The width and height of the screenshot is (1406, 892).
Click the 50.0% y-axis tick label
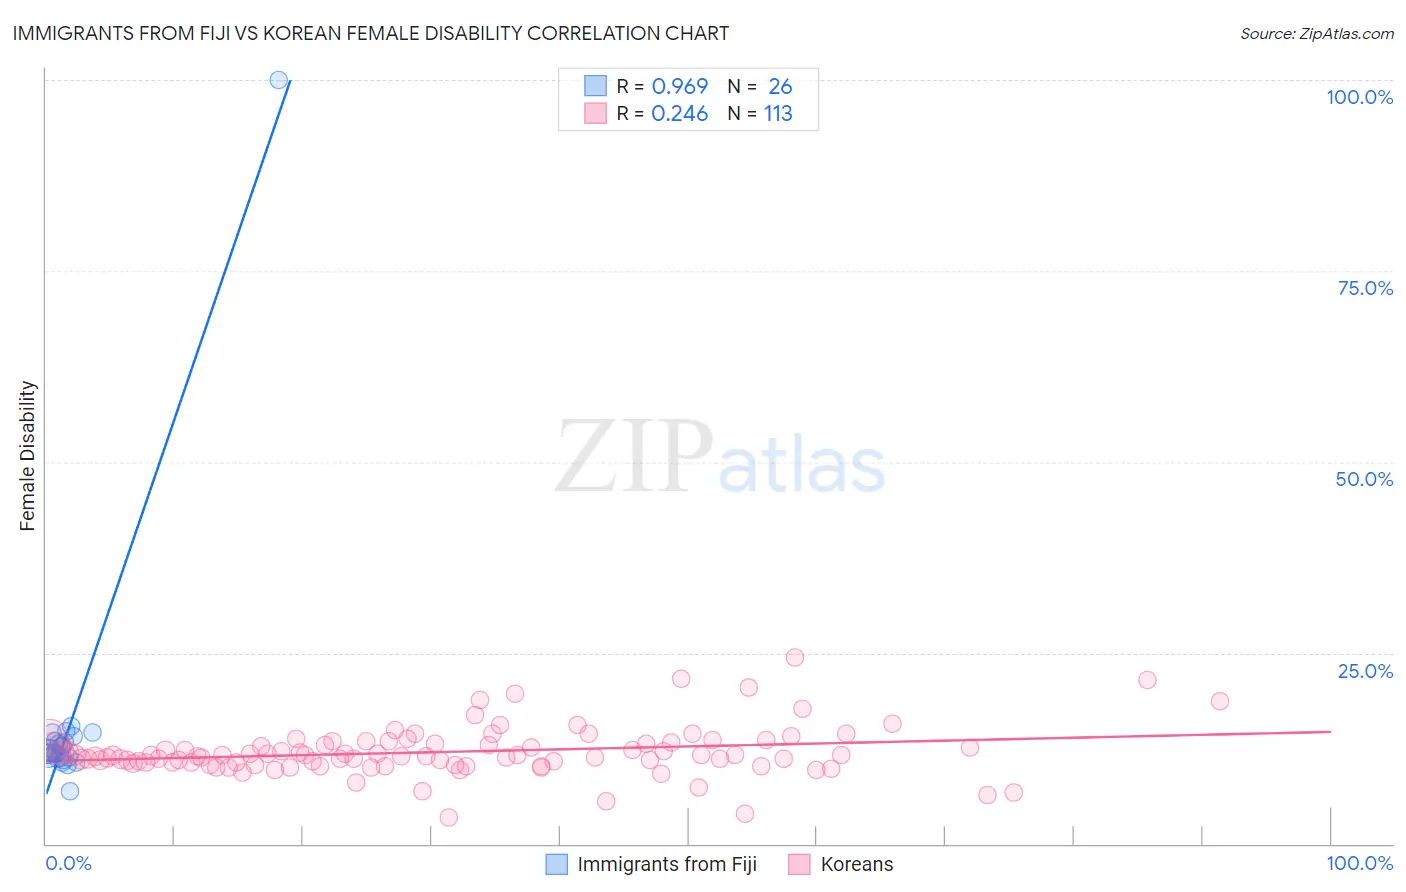point(1364,479)
